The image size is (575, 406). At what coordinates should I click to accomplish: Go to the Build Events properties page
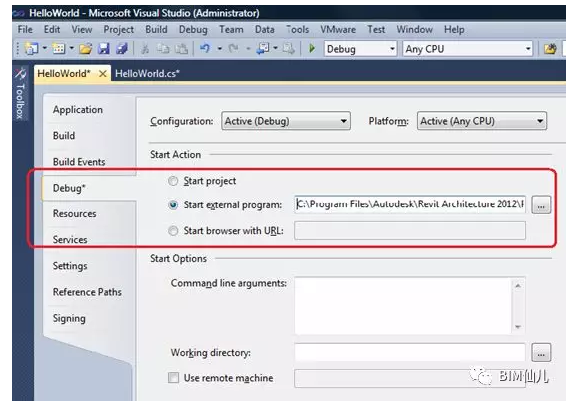79,162
